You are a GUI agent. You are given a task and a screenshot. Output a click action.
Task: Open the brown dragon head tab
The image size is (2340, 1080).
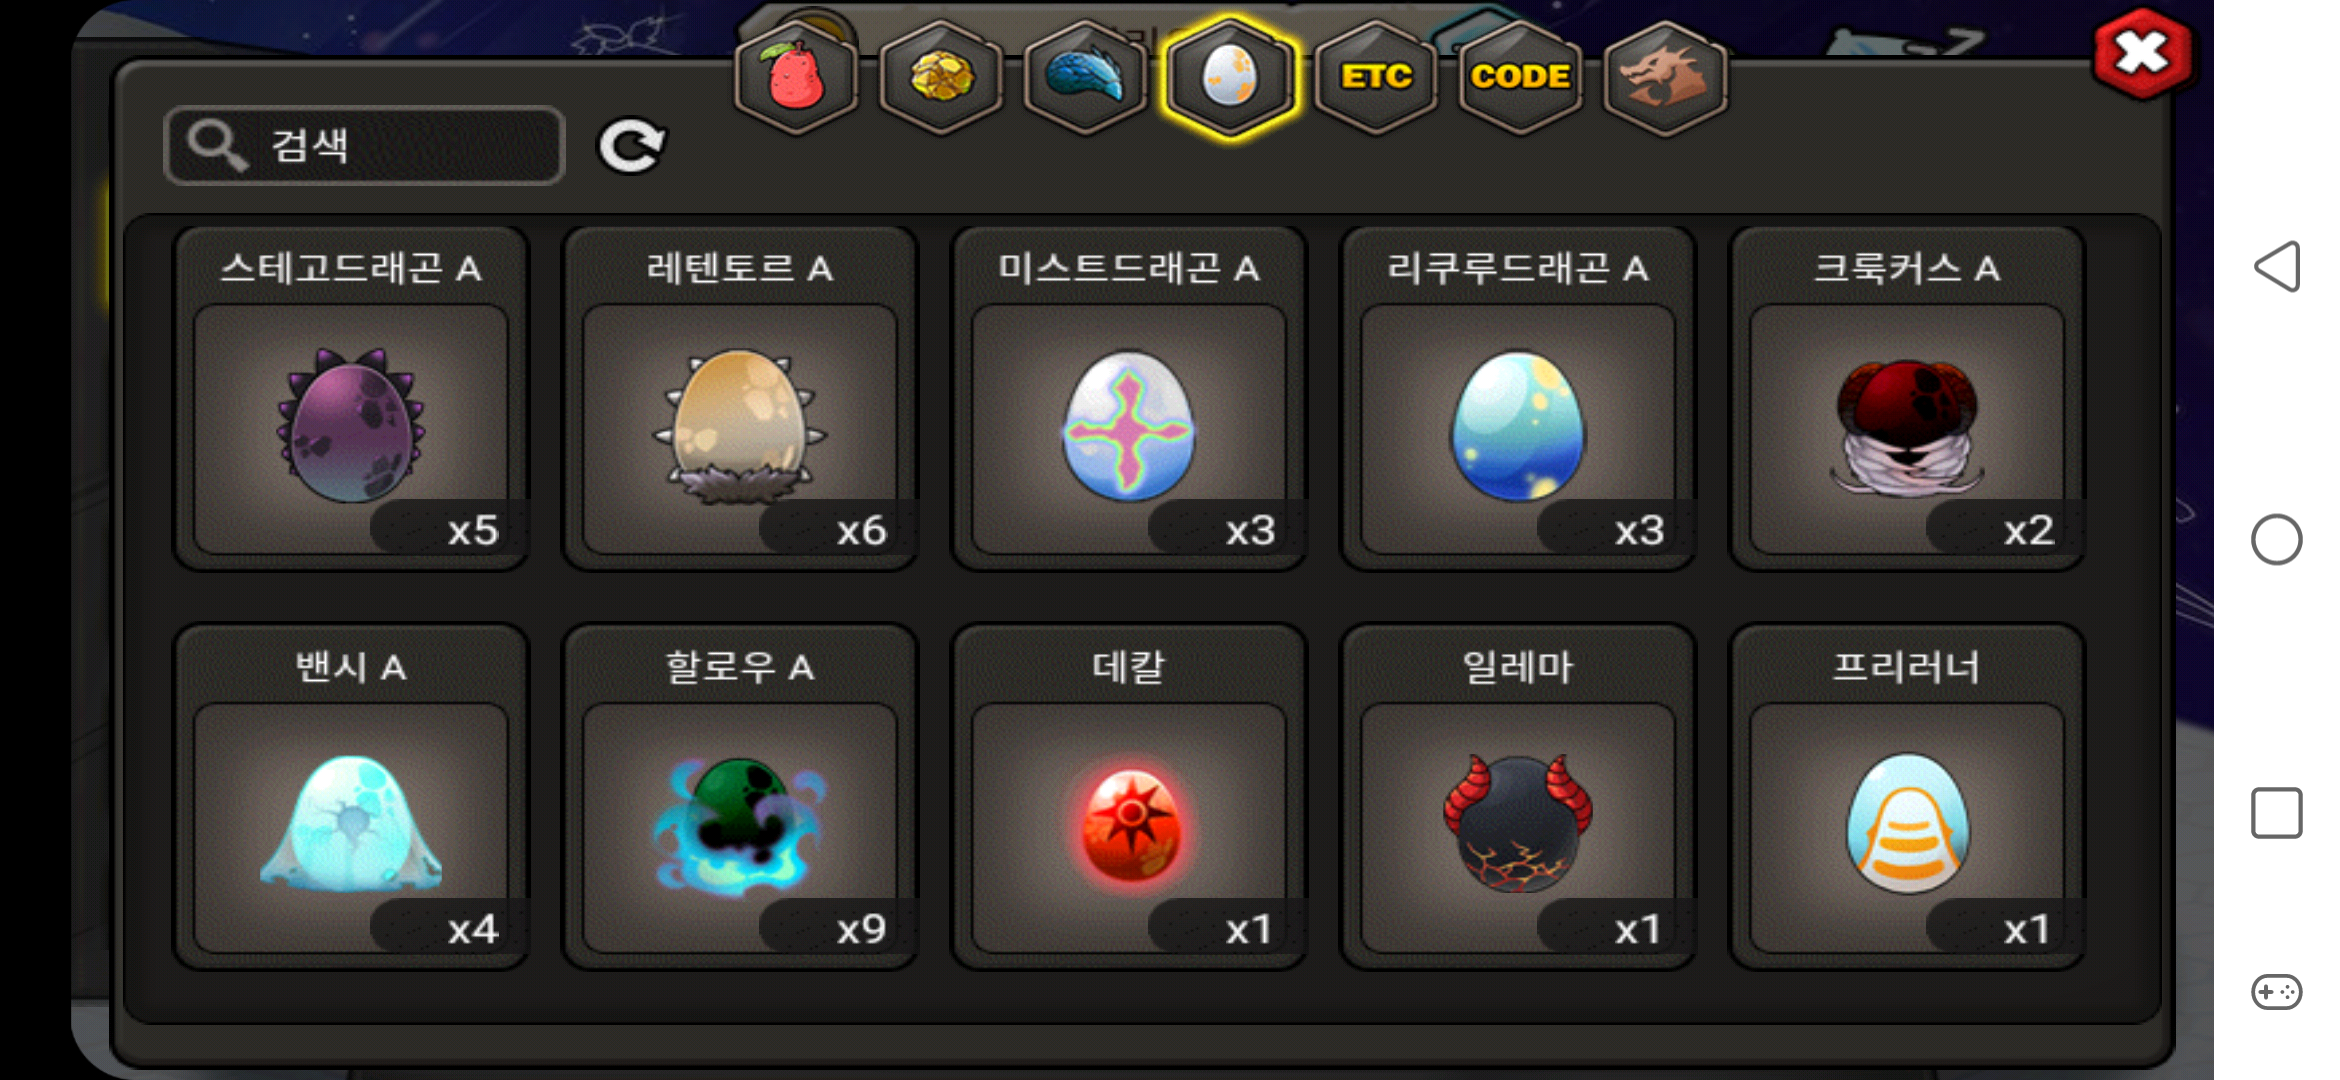pyautogui.click(x=1665, y=77)
